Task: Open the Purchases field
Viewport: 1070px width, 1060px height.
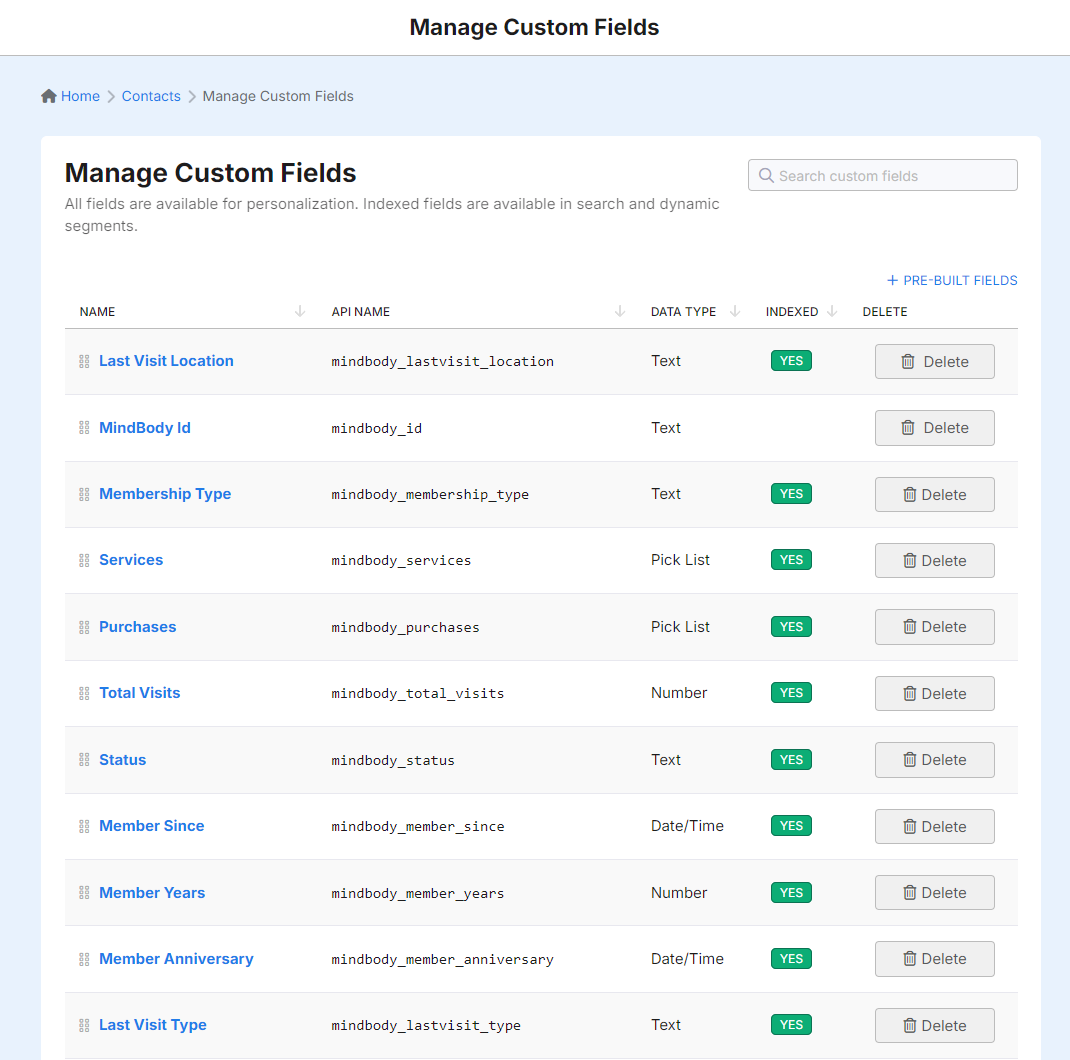Action: click(137, 627)
